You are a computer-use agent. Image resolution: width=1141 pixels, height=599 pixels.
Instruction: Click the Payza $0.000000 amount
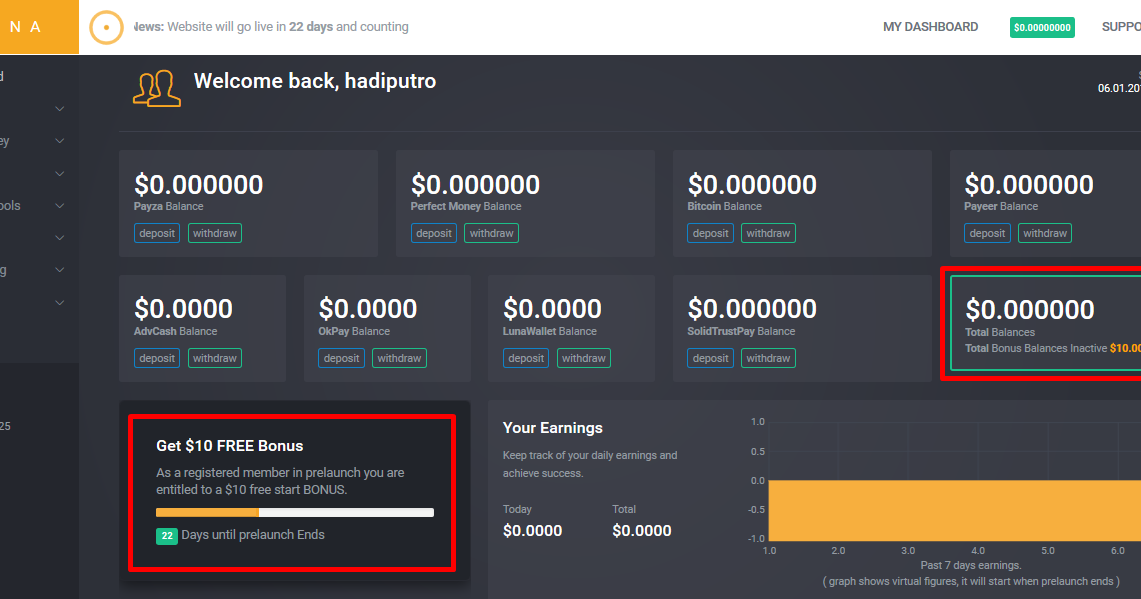199,184
